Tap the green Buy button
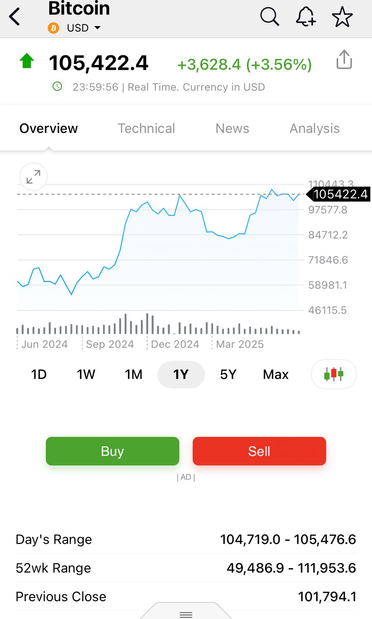372x619 pixels. [x=113, y=451]
